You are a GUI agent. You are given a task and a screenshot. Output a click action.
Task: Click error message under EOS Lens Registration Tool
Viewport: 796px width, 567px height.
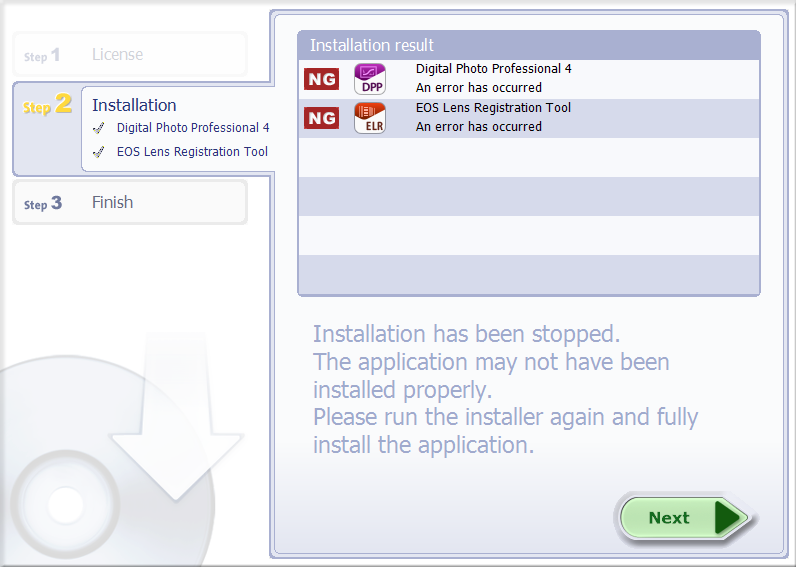tap(479, 127)
